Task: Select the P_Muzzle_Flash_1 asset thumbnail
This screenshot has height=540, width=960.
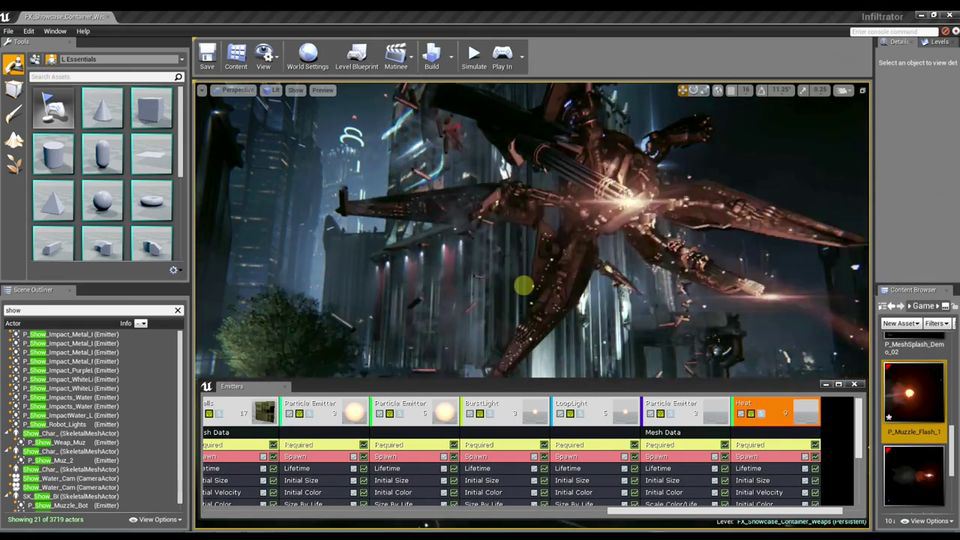Action: (914, 393)
